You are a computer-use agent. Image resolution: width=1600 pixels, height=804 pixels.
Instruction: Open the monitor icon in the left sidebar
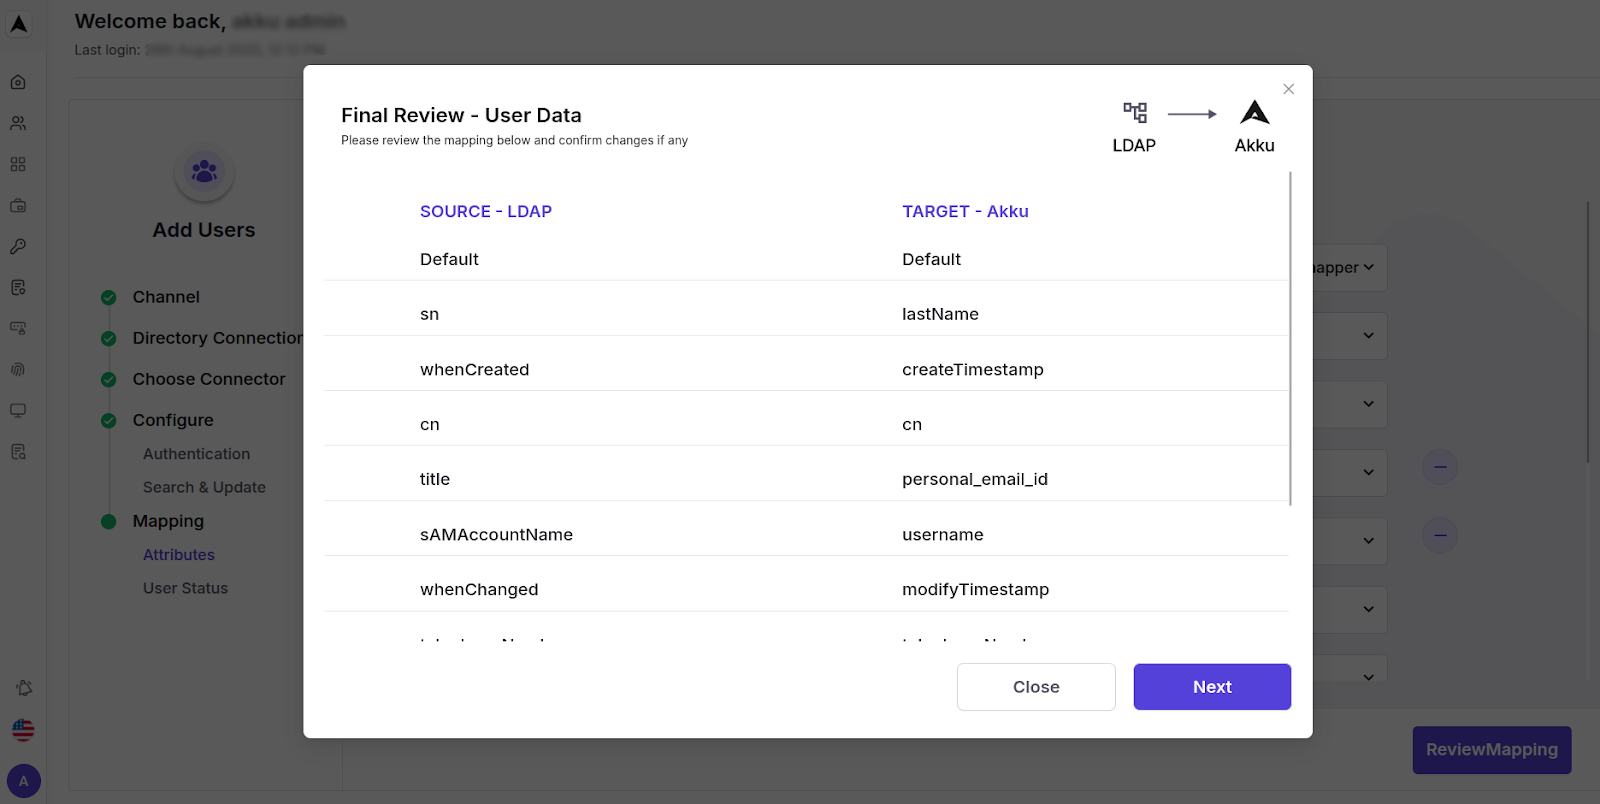(18, 410)
